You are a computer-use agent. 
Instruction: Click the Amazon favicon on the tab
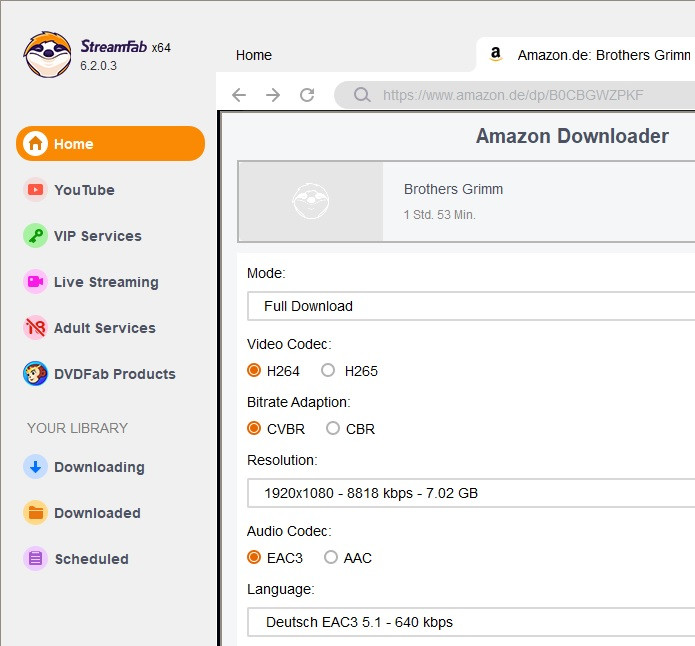(496, 54)
